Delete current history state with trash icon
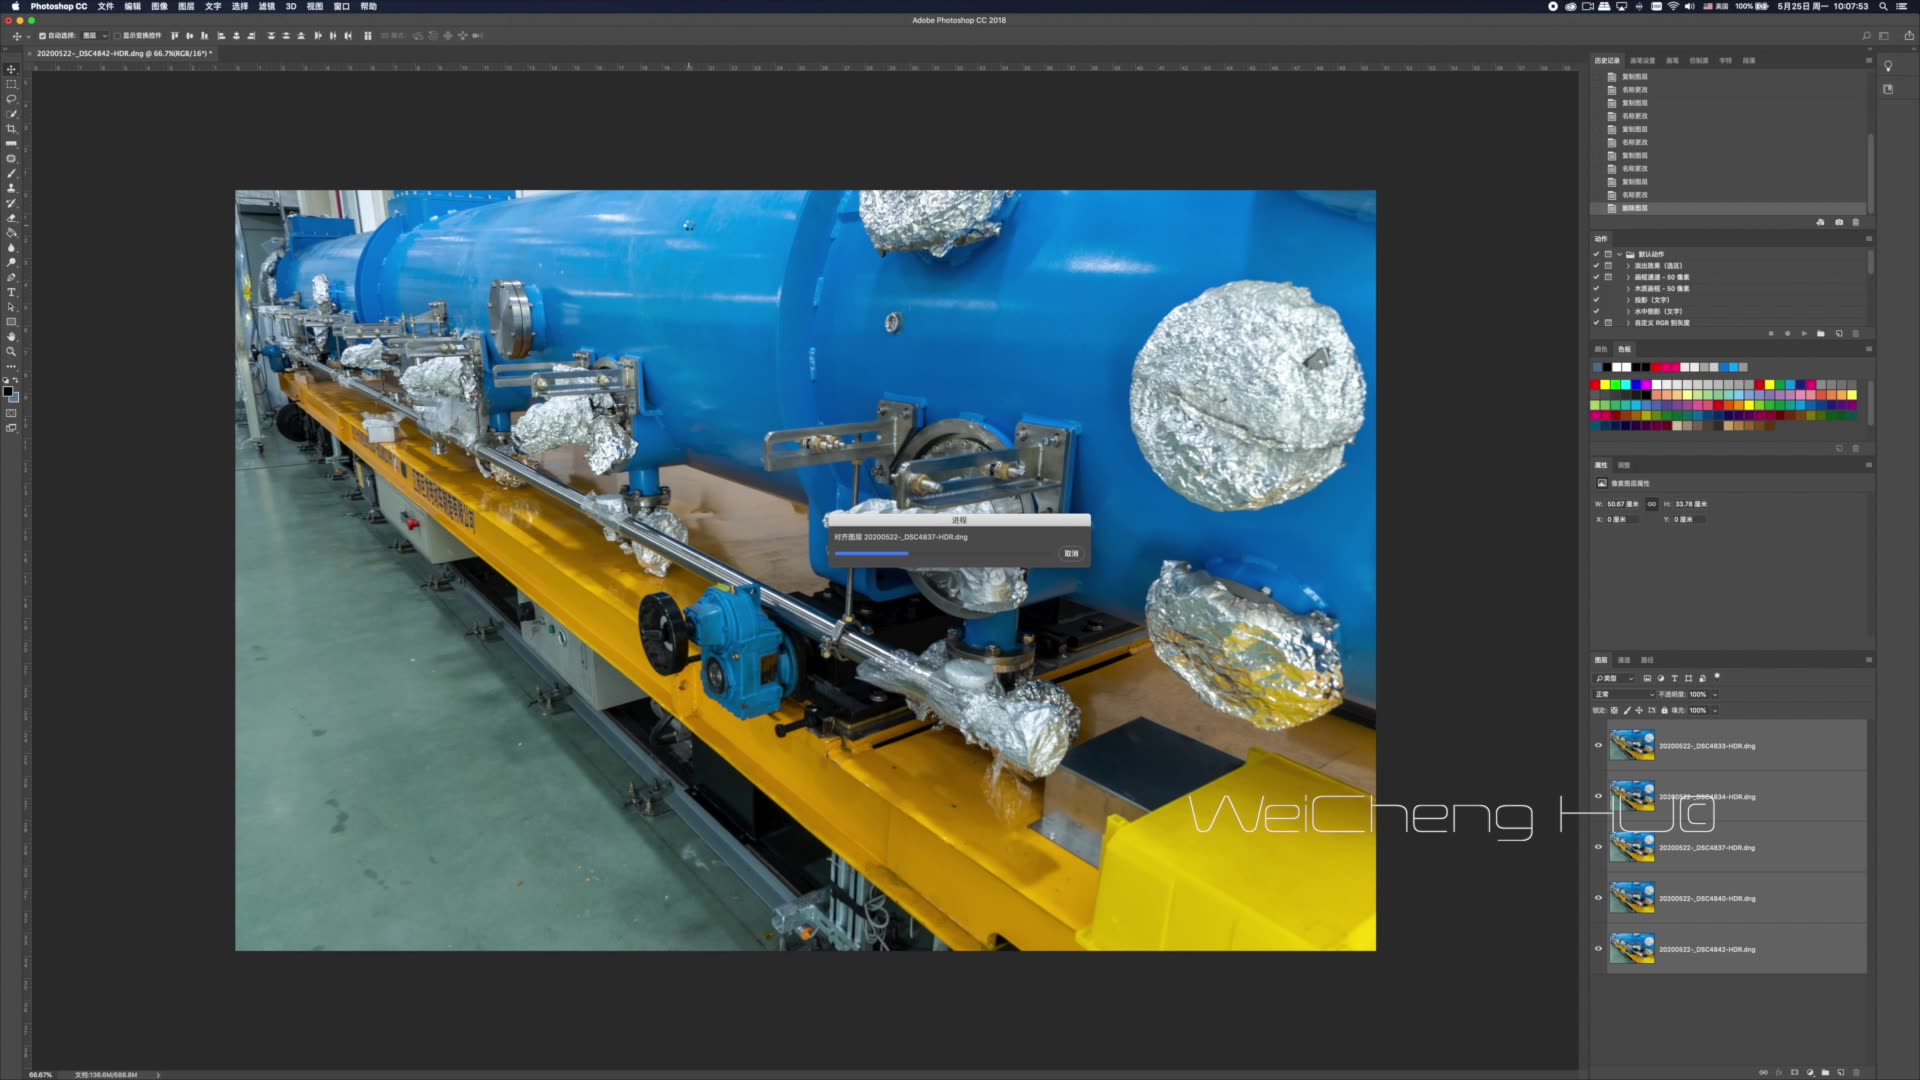The image size is (1920, 1080). pos(1856,222)
